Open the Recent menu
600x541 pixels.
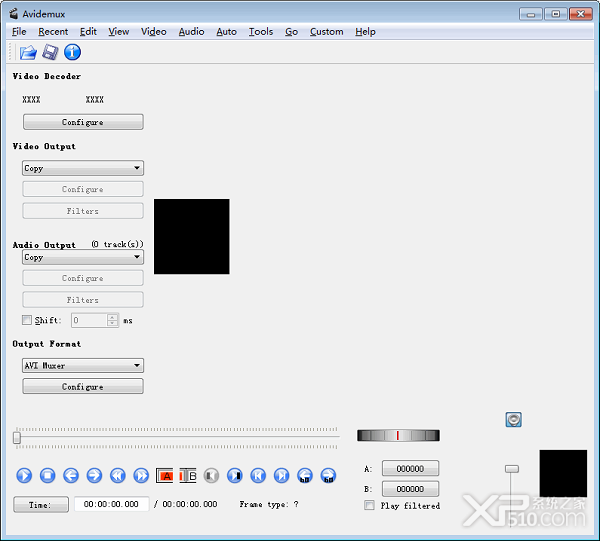point(53,32)
